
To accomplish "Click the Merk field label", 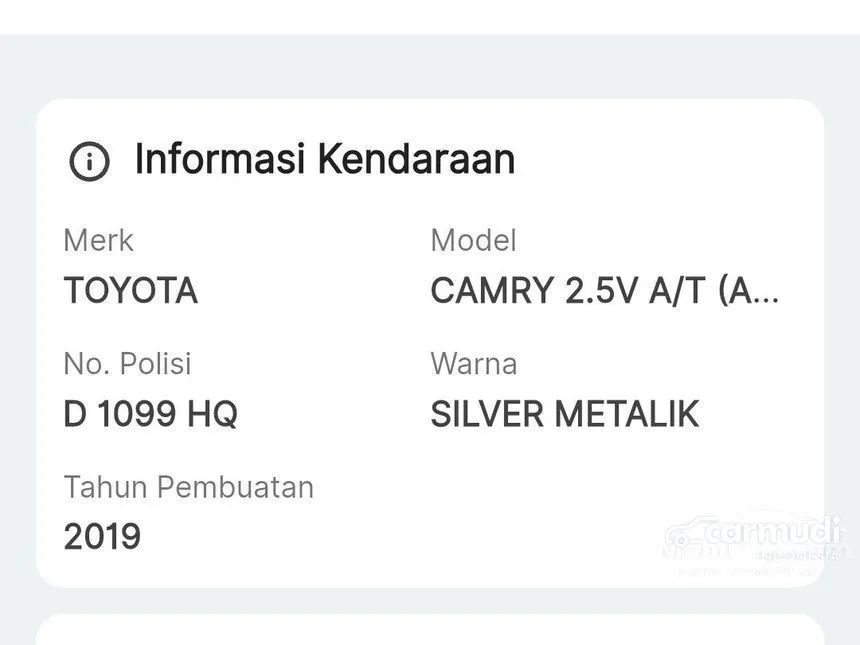I will (98, 240).
